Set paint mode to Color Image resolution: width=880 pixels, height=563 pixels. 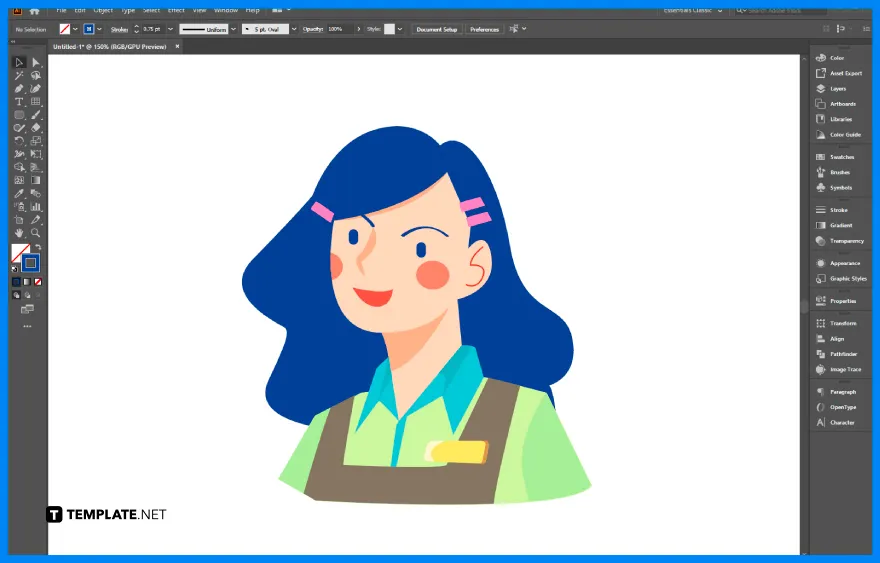point(16,282)
